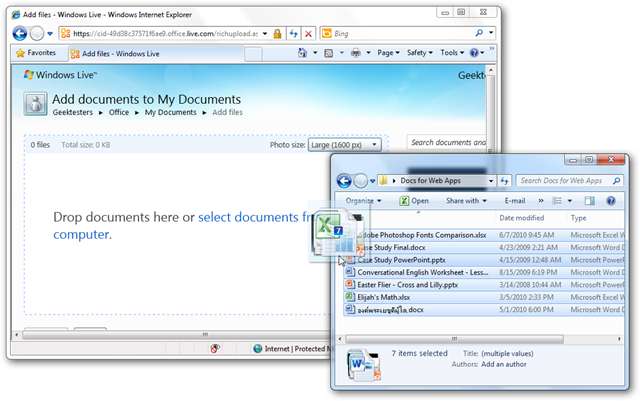Open a new blank IE tab
This screenshot has width=640, height=401.
(253, 54)
